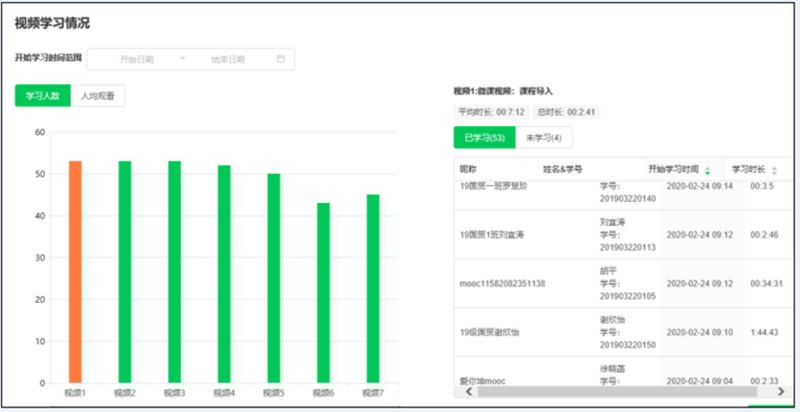This screenshot has width=800, height=412.
Task: Click student number 201903220105
Action: click(628, 296)
